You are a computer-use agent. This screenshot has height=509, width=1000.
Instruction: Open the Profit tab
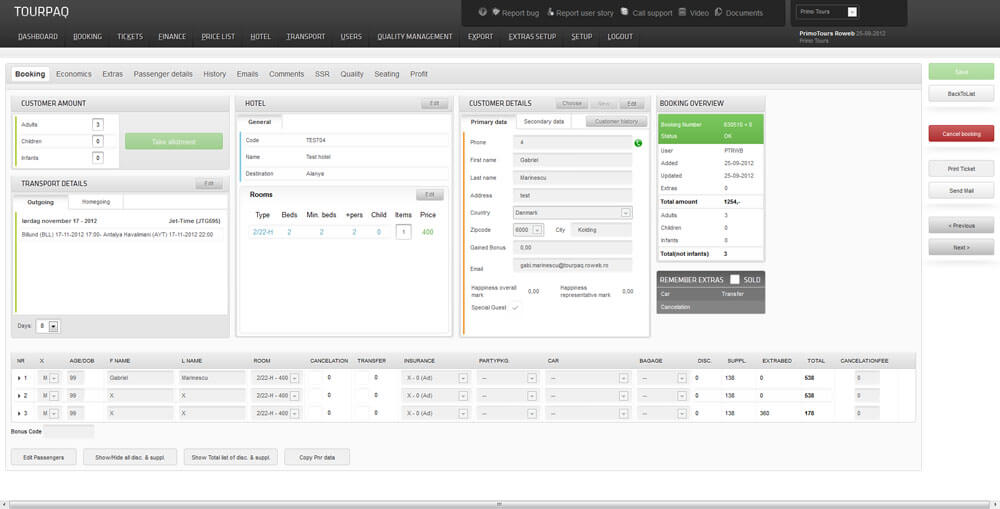click(418, 74)
